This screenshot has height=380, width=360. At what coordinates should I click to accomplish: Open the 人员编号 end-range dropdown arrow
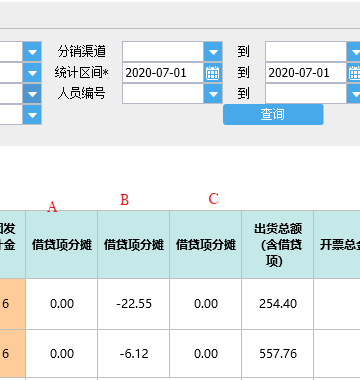(354, 94)
